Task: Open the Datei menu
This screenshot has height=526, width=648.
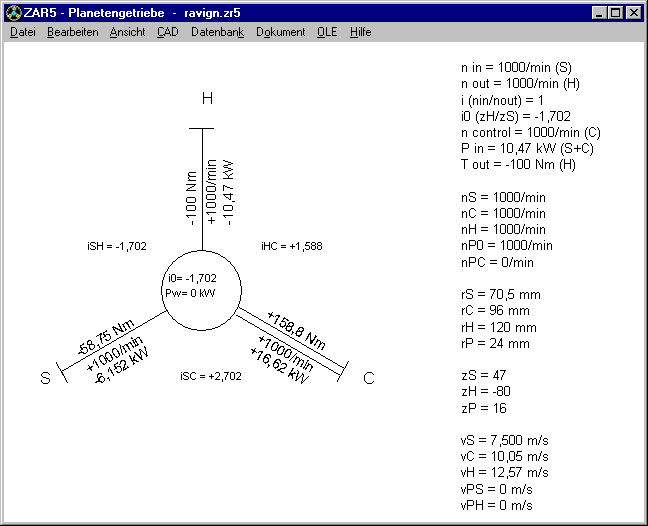Action: coord(22,32)
